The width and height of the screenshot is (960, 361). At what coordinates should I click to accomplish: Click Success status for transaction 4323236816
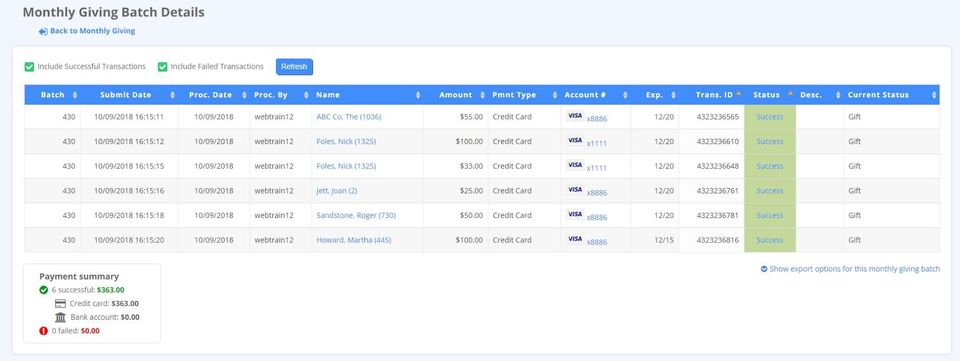coord(770,240)
